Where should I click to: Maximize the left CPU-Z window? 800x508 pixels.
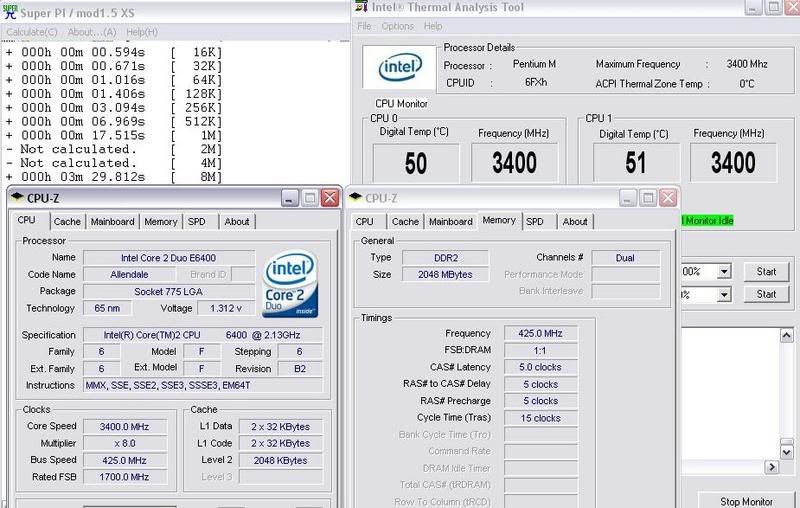310,198
